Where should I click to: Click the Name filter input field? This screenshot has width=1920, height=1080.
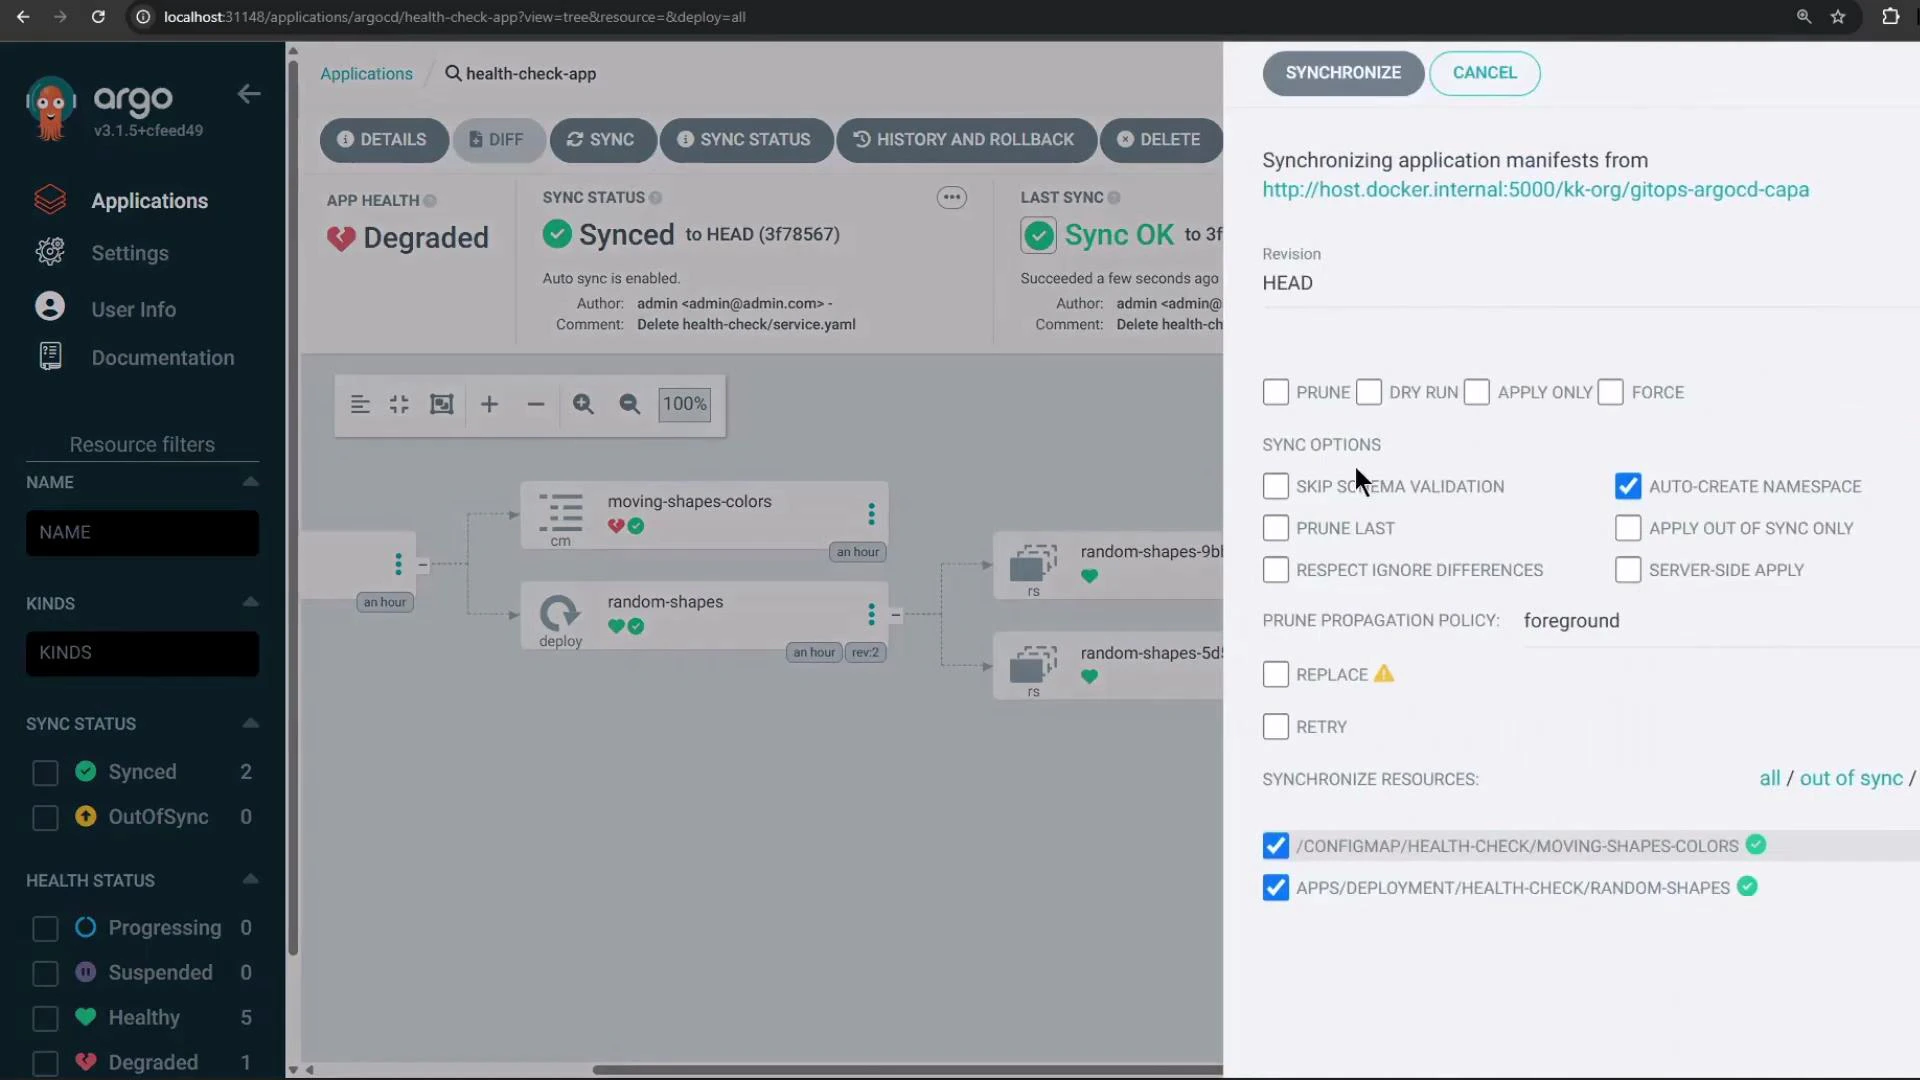point(141,533)
